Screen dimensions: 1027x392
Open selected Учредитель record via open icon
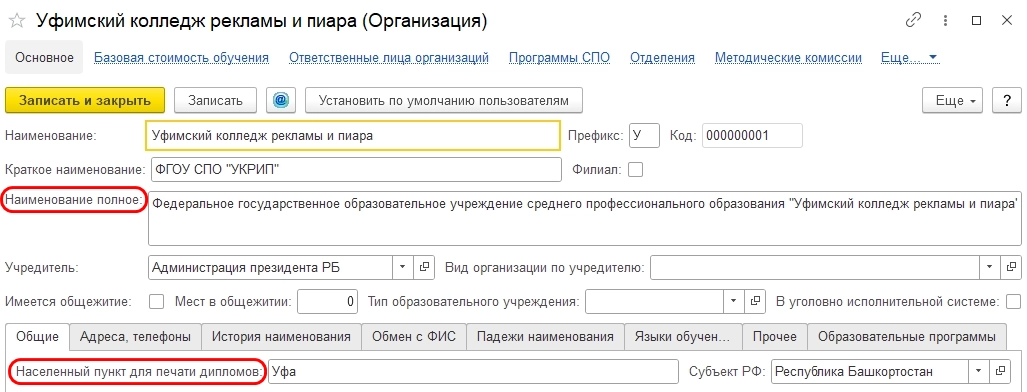pos(424,267)
